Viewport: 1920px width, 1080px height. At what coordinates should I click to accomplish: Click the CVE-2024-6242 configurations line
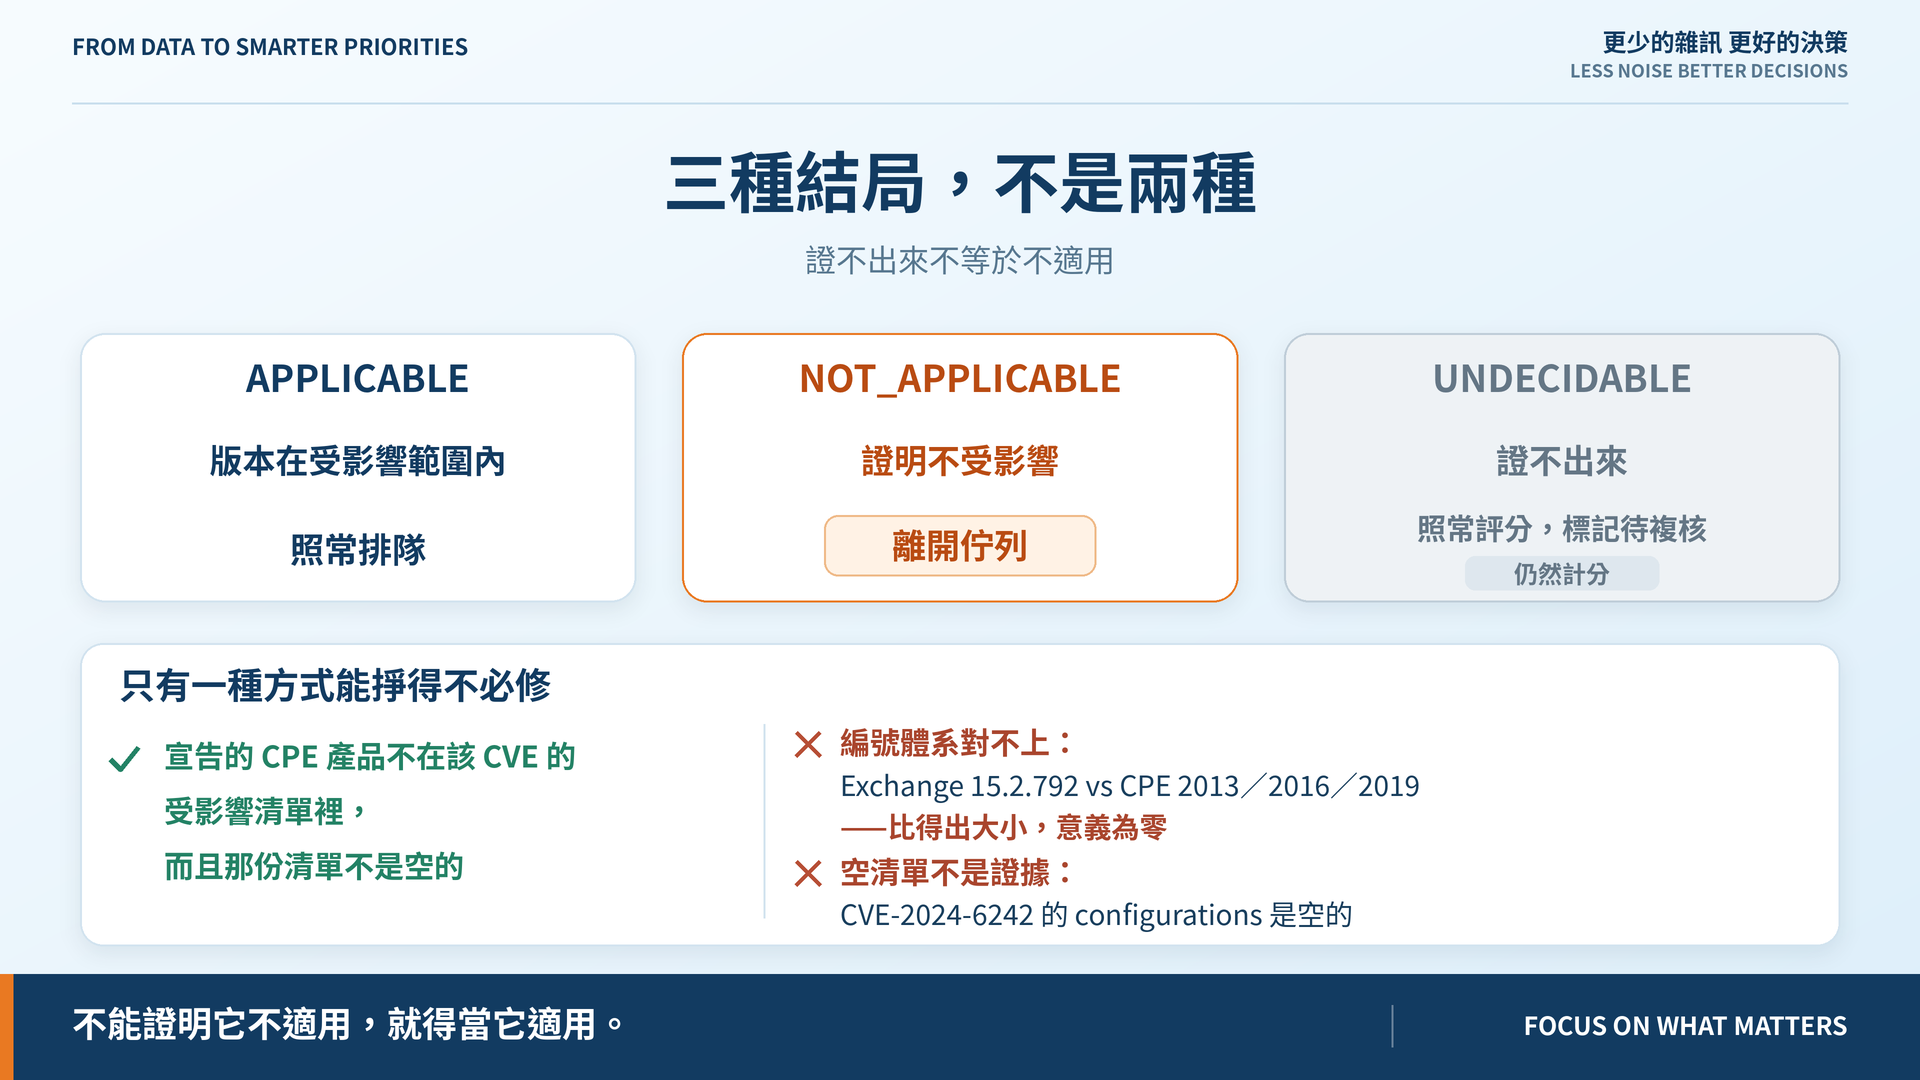click(1096, 915)
